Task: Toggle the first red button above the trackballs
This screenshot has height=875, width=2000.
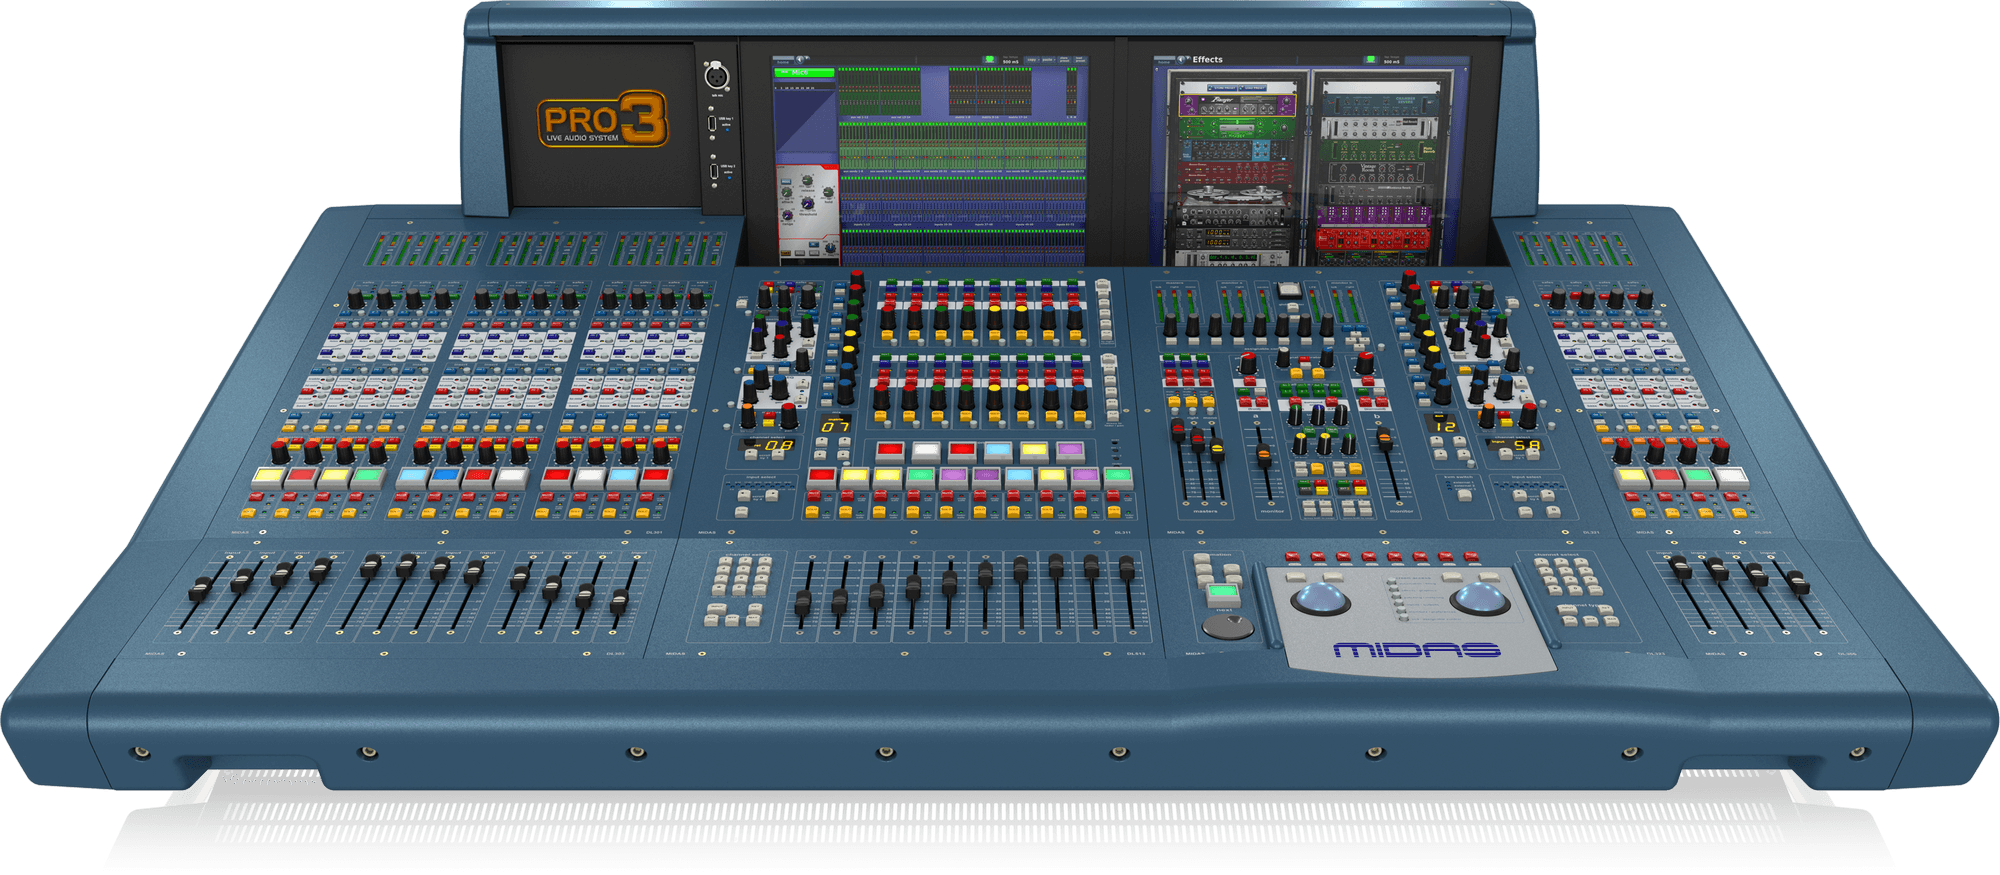Action: point(1292,556)
